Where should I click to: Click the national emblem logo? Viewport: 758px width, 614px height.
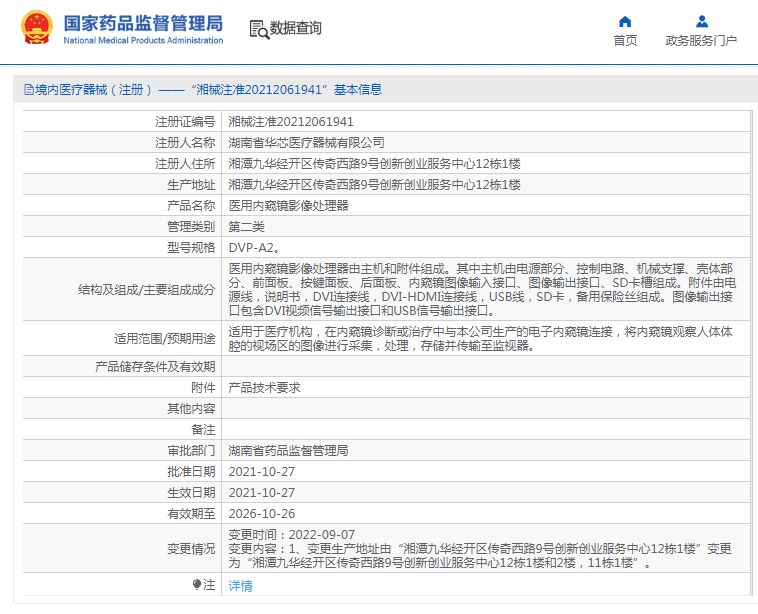[37, 28]
